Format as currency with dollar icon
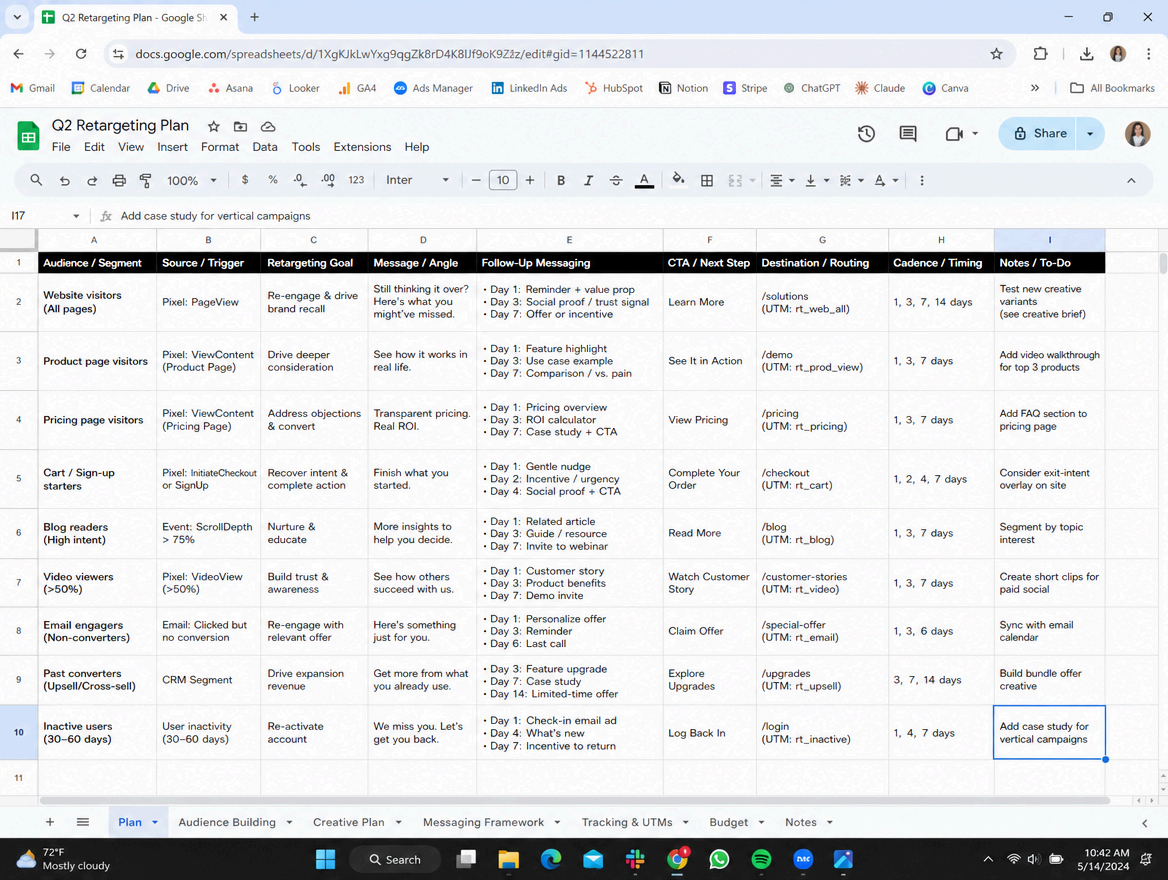1168x880 pixels. [245, 180]
